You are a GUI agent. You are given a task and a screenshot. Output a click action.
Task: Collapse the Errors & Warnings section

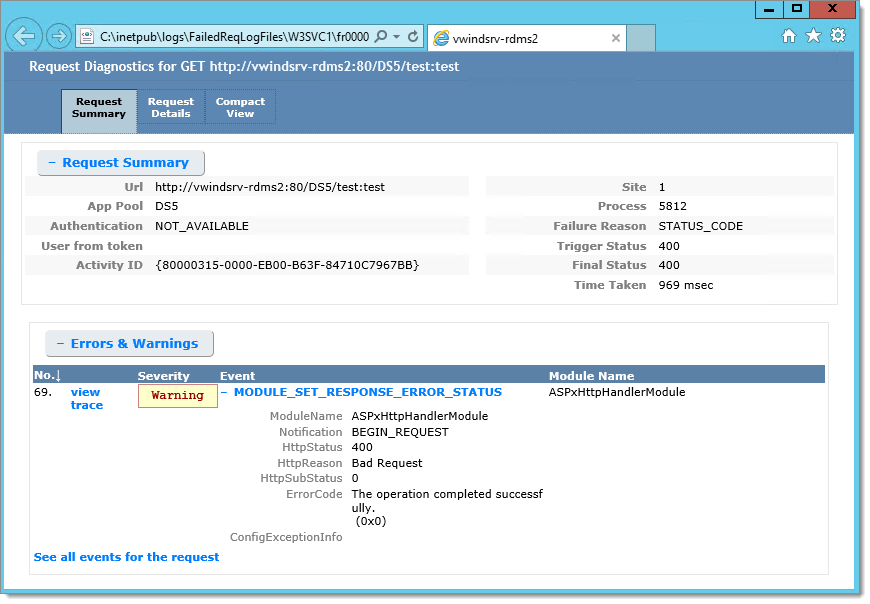click(129, 343)
